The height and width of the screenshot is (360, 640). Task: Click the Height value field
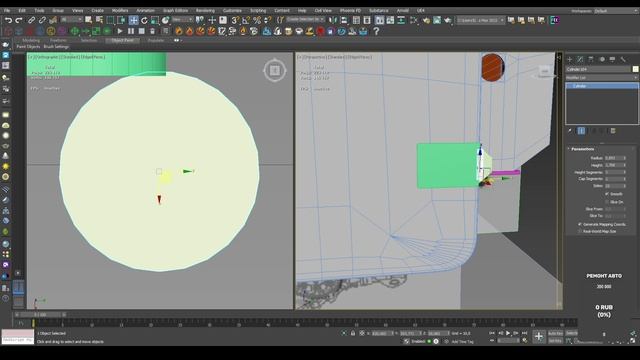tap(615, 165)
